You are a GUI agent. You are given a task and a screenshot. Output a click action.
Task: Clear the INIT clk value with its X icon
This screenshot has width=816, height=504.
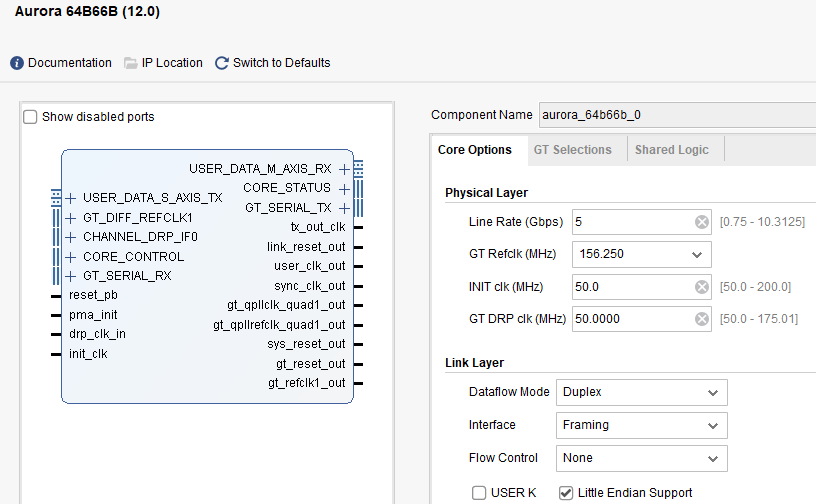(x=702, y=287)
